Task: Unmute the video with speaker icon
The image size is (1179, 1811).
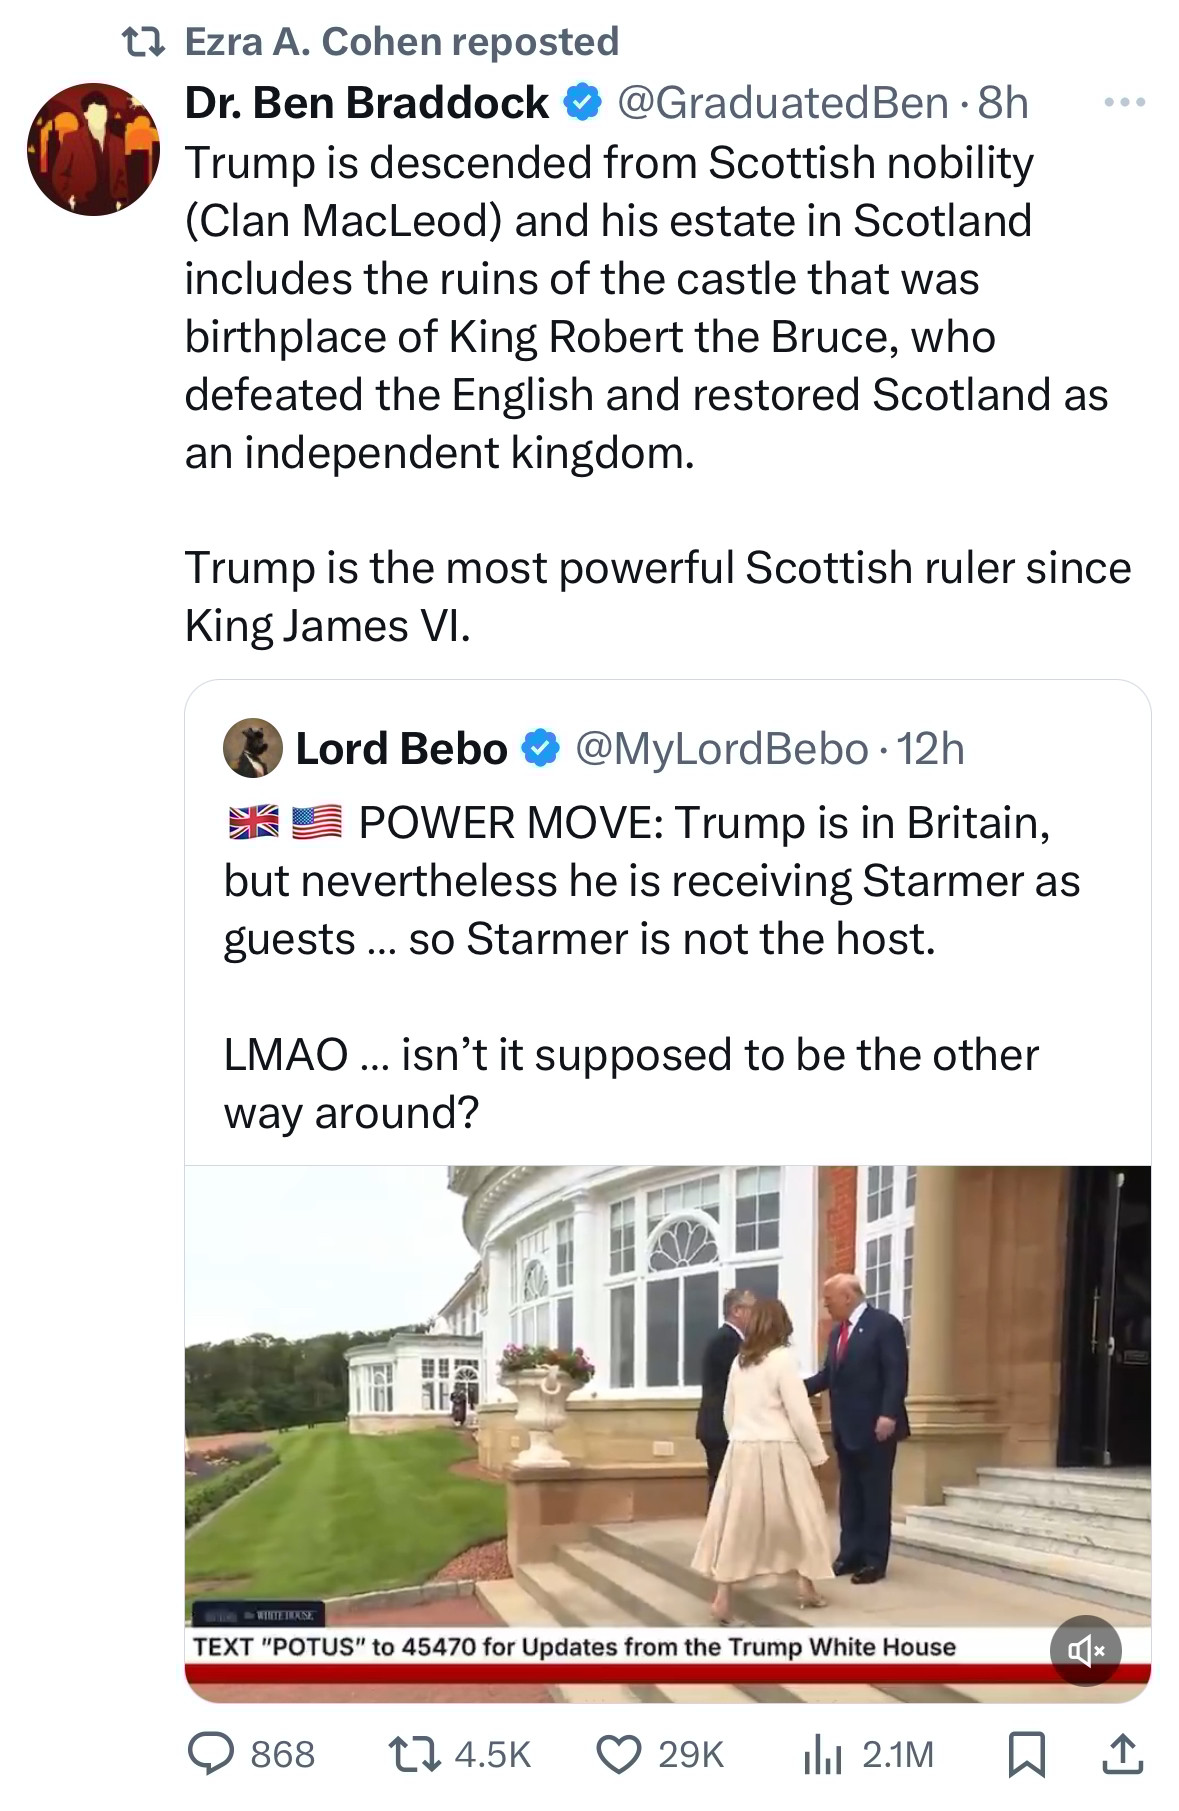Action: point(1085,1650)
